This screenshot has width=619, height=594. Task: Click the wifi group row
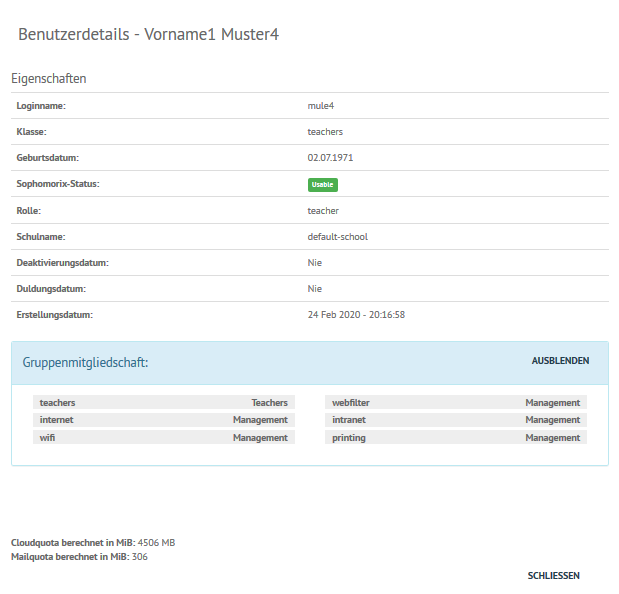[x=164, y=437]
